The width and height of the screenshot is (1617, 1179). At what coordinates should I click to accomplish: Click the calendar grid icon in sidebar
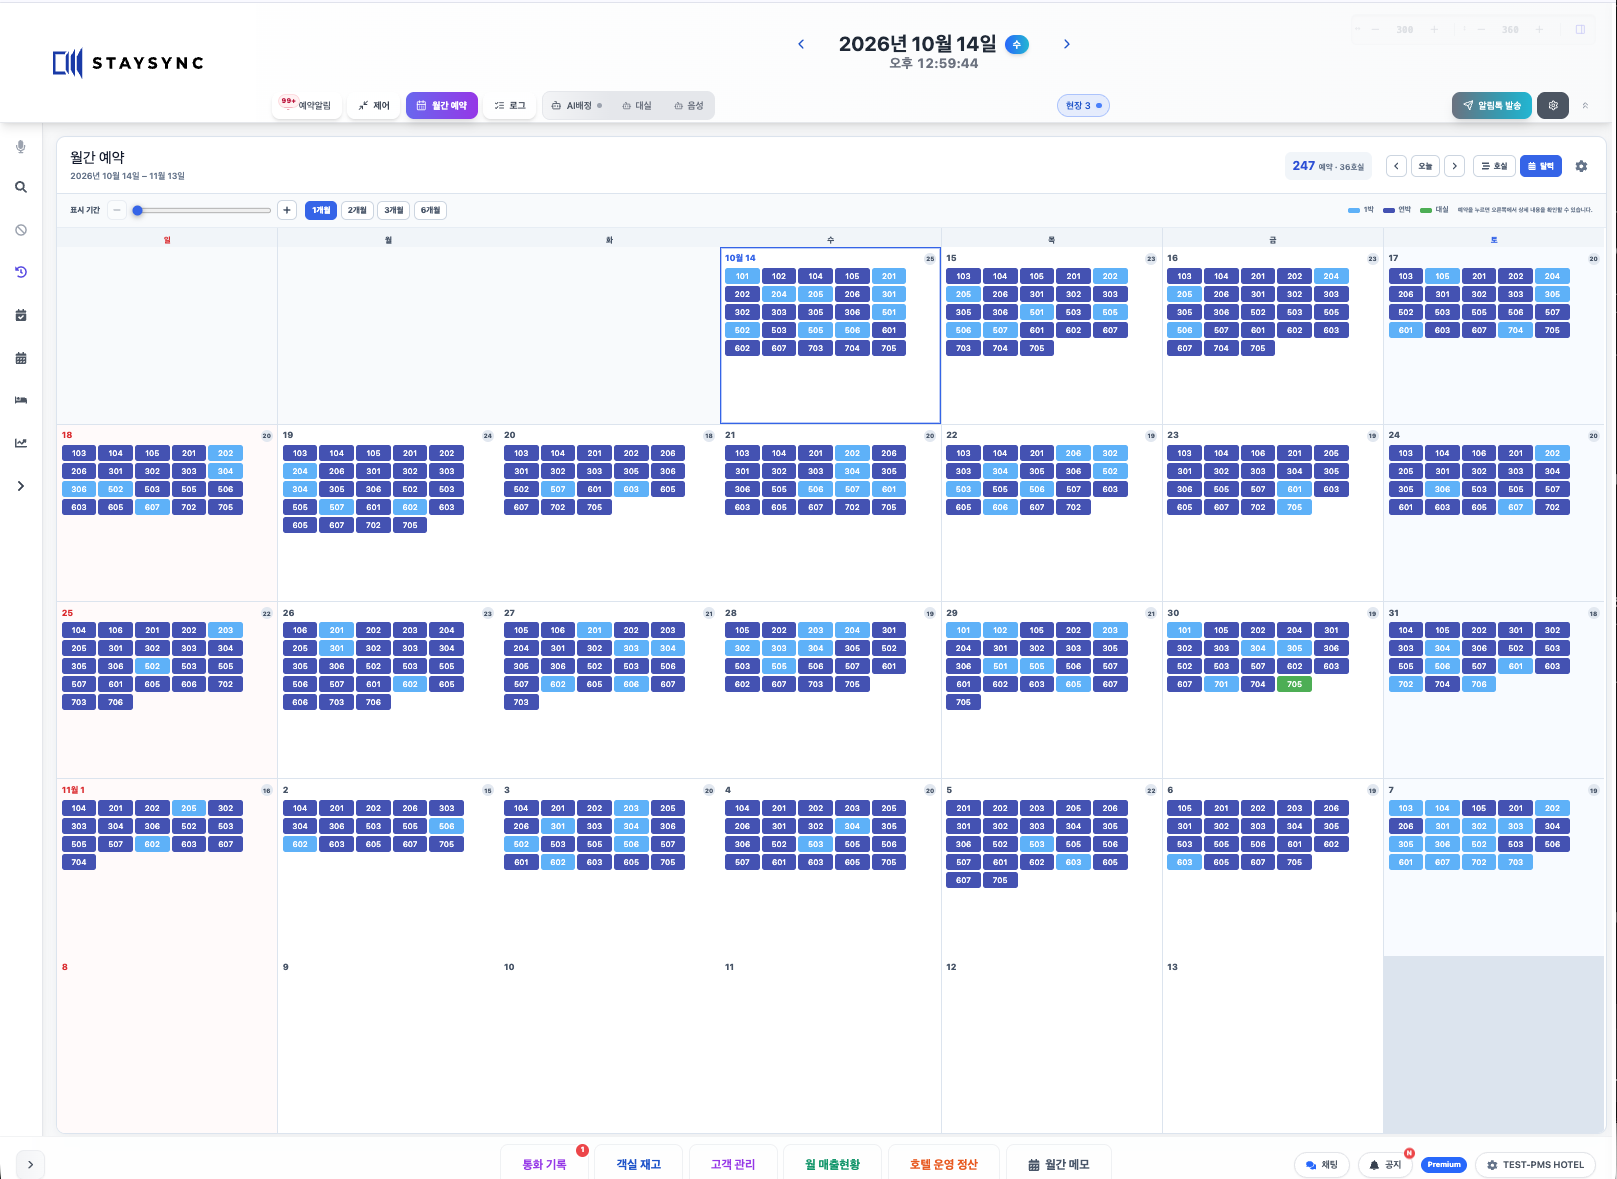[x=21, y=358]
